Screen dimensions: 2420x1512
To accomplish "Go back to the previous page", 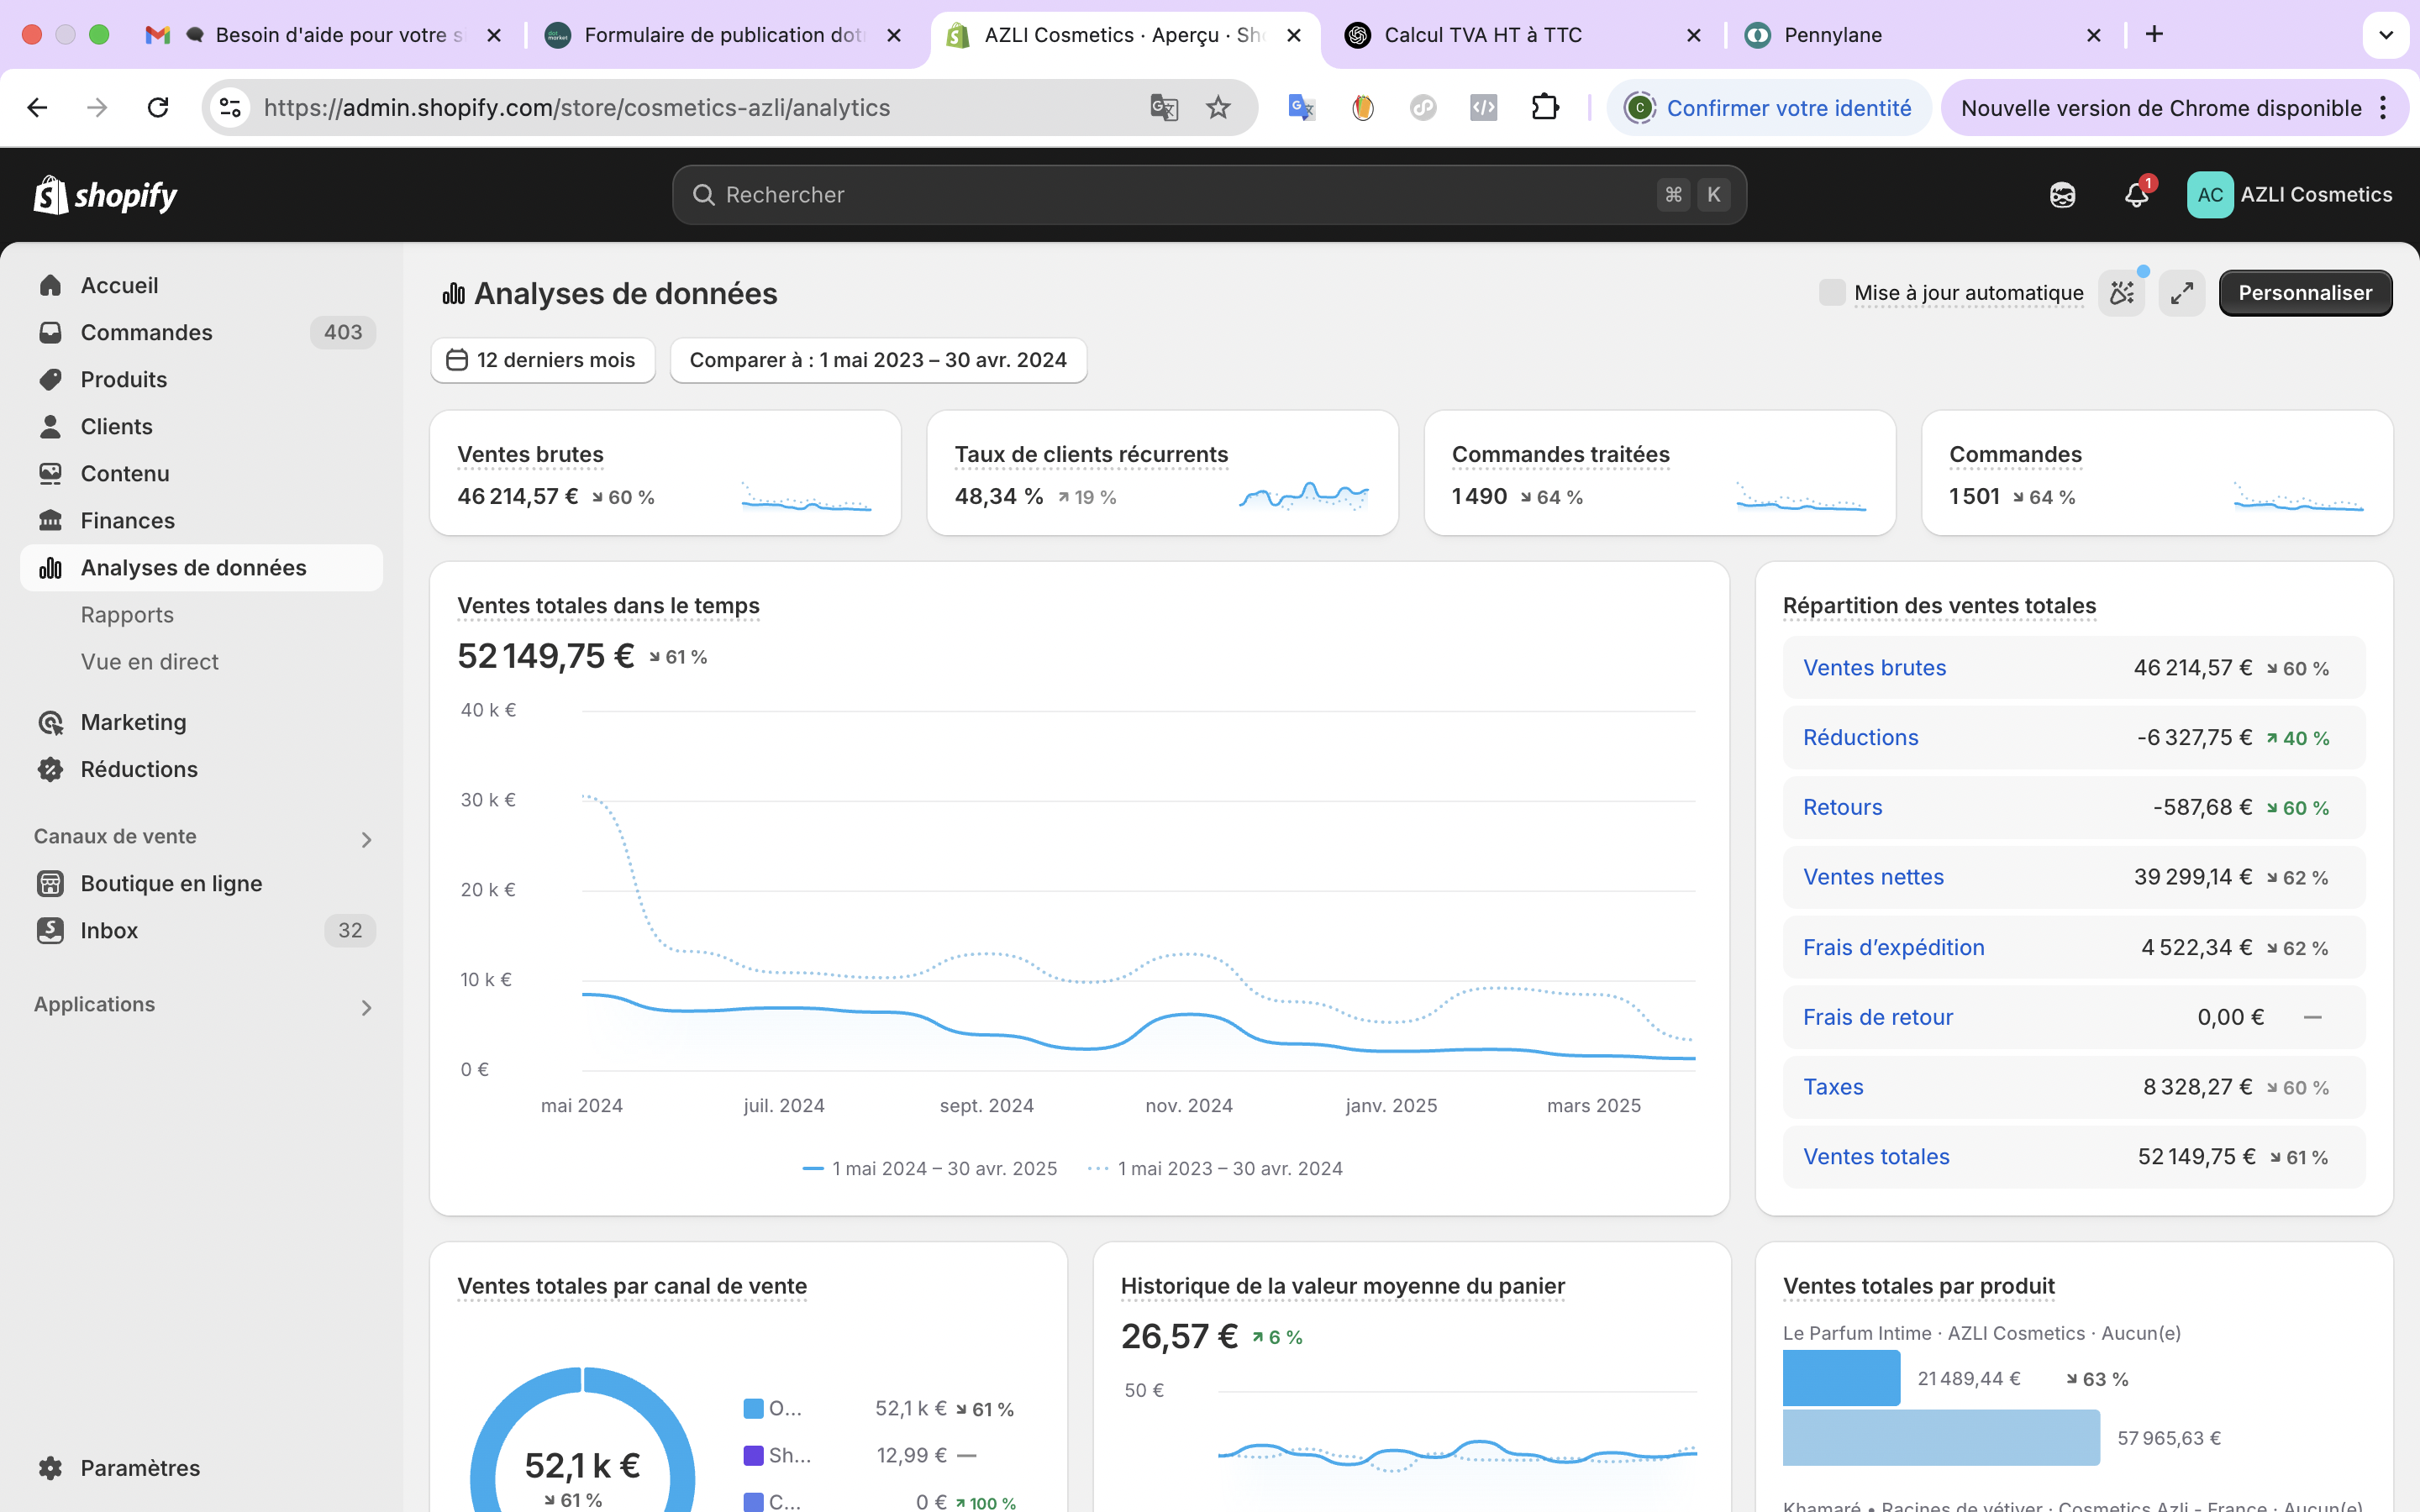I will (x=37, y=108).
